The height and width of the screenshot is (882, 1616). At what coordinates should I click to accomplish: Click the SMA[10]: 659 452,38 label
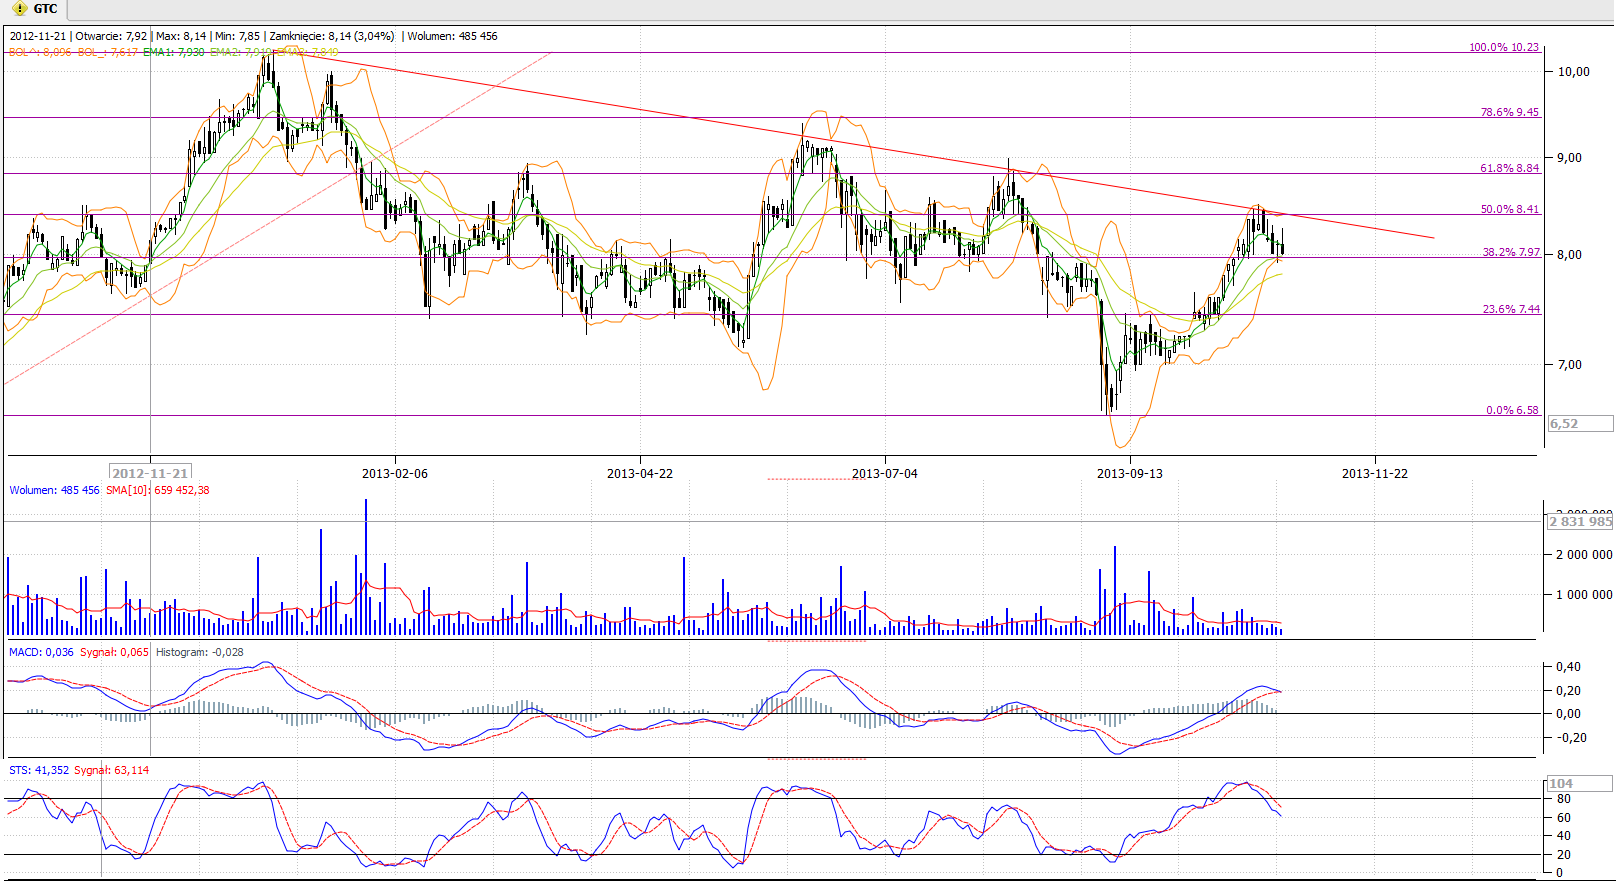click(157, 490)
